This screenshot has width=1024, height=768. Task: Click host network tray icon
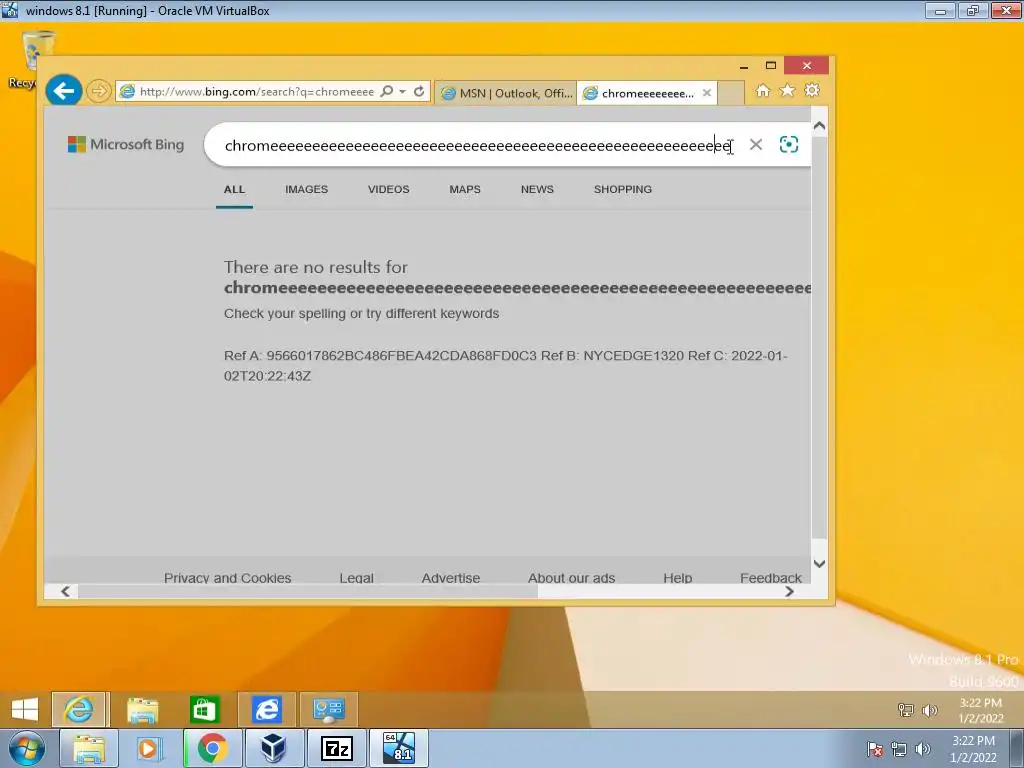tap(899, 749)
